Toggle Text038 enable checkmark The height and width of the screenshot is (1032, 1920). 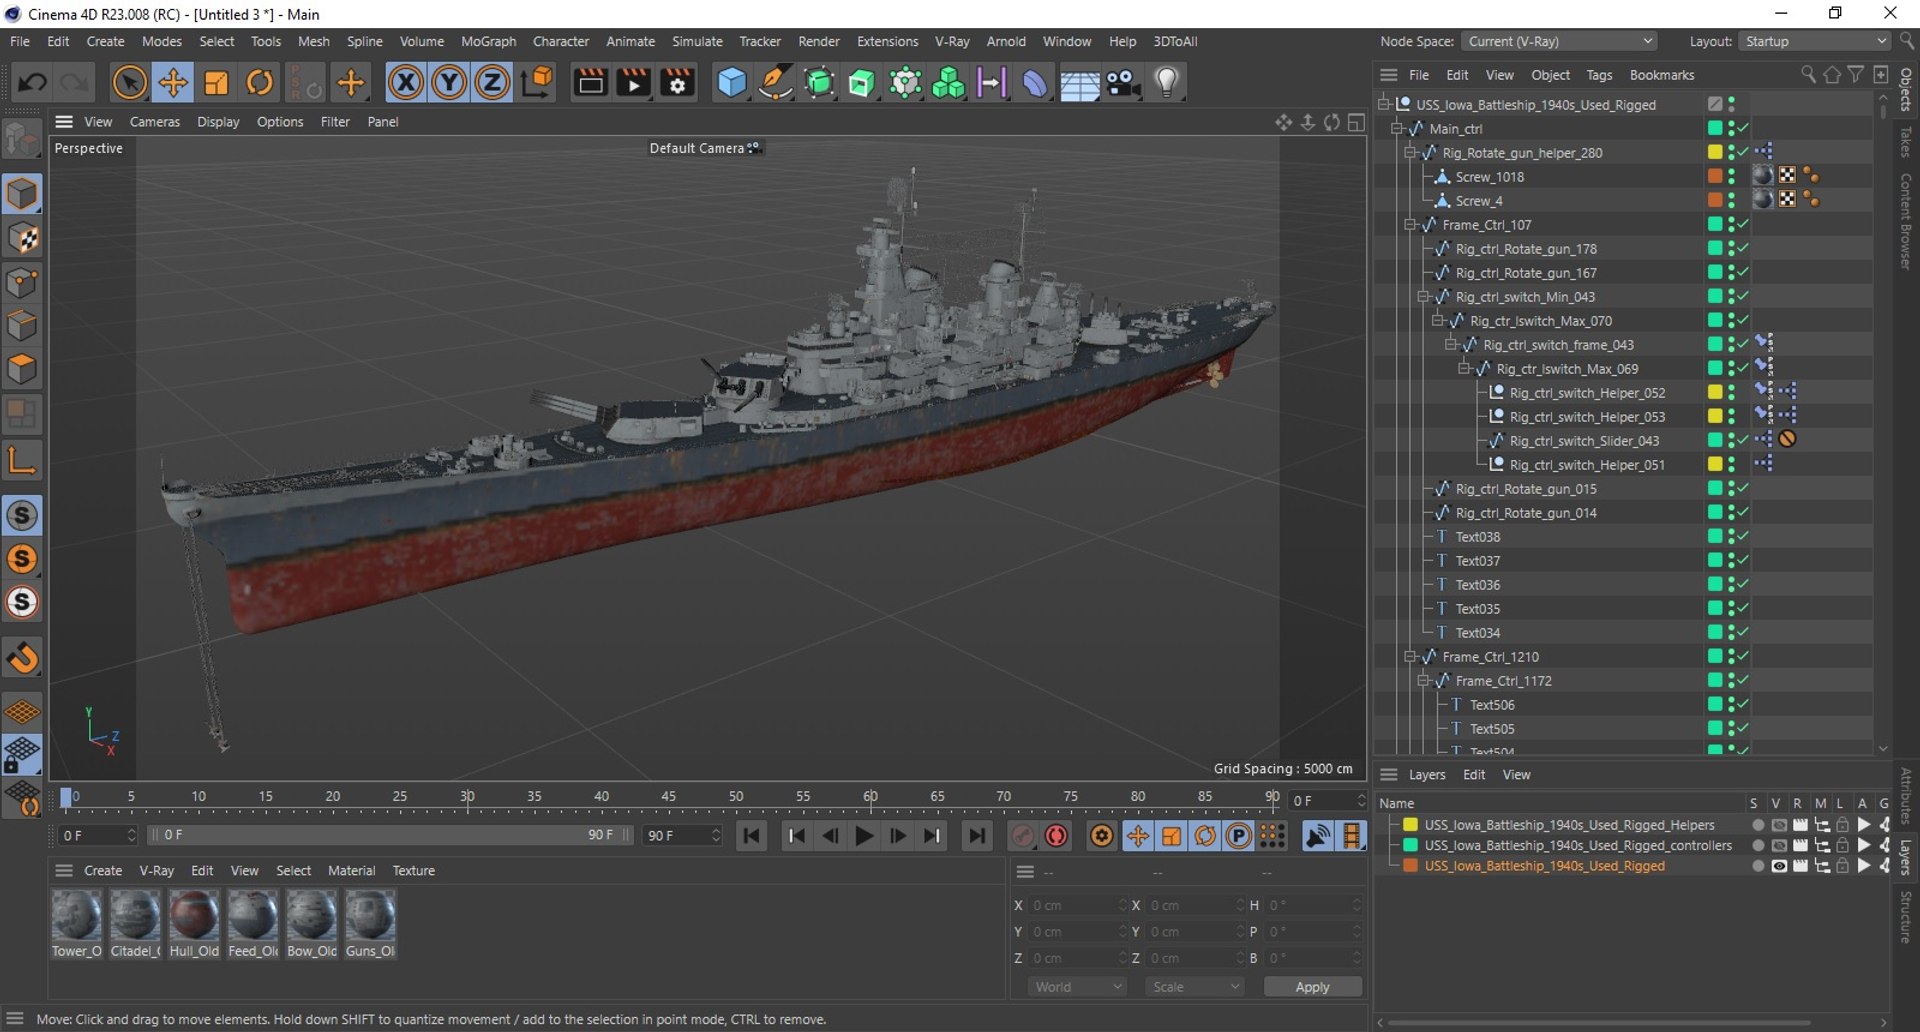1743,536
